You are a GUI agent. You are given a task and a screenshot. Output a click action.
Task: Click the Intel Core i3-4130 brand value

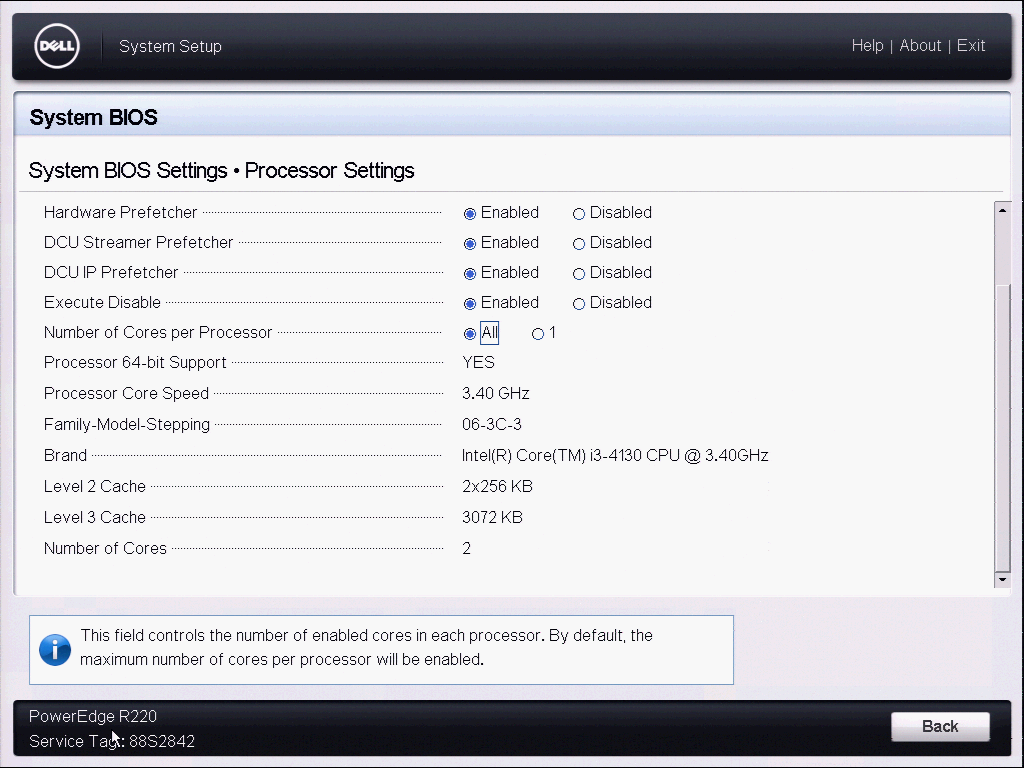(x=615, y=455)
